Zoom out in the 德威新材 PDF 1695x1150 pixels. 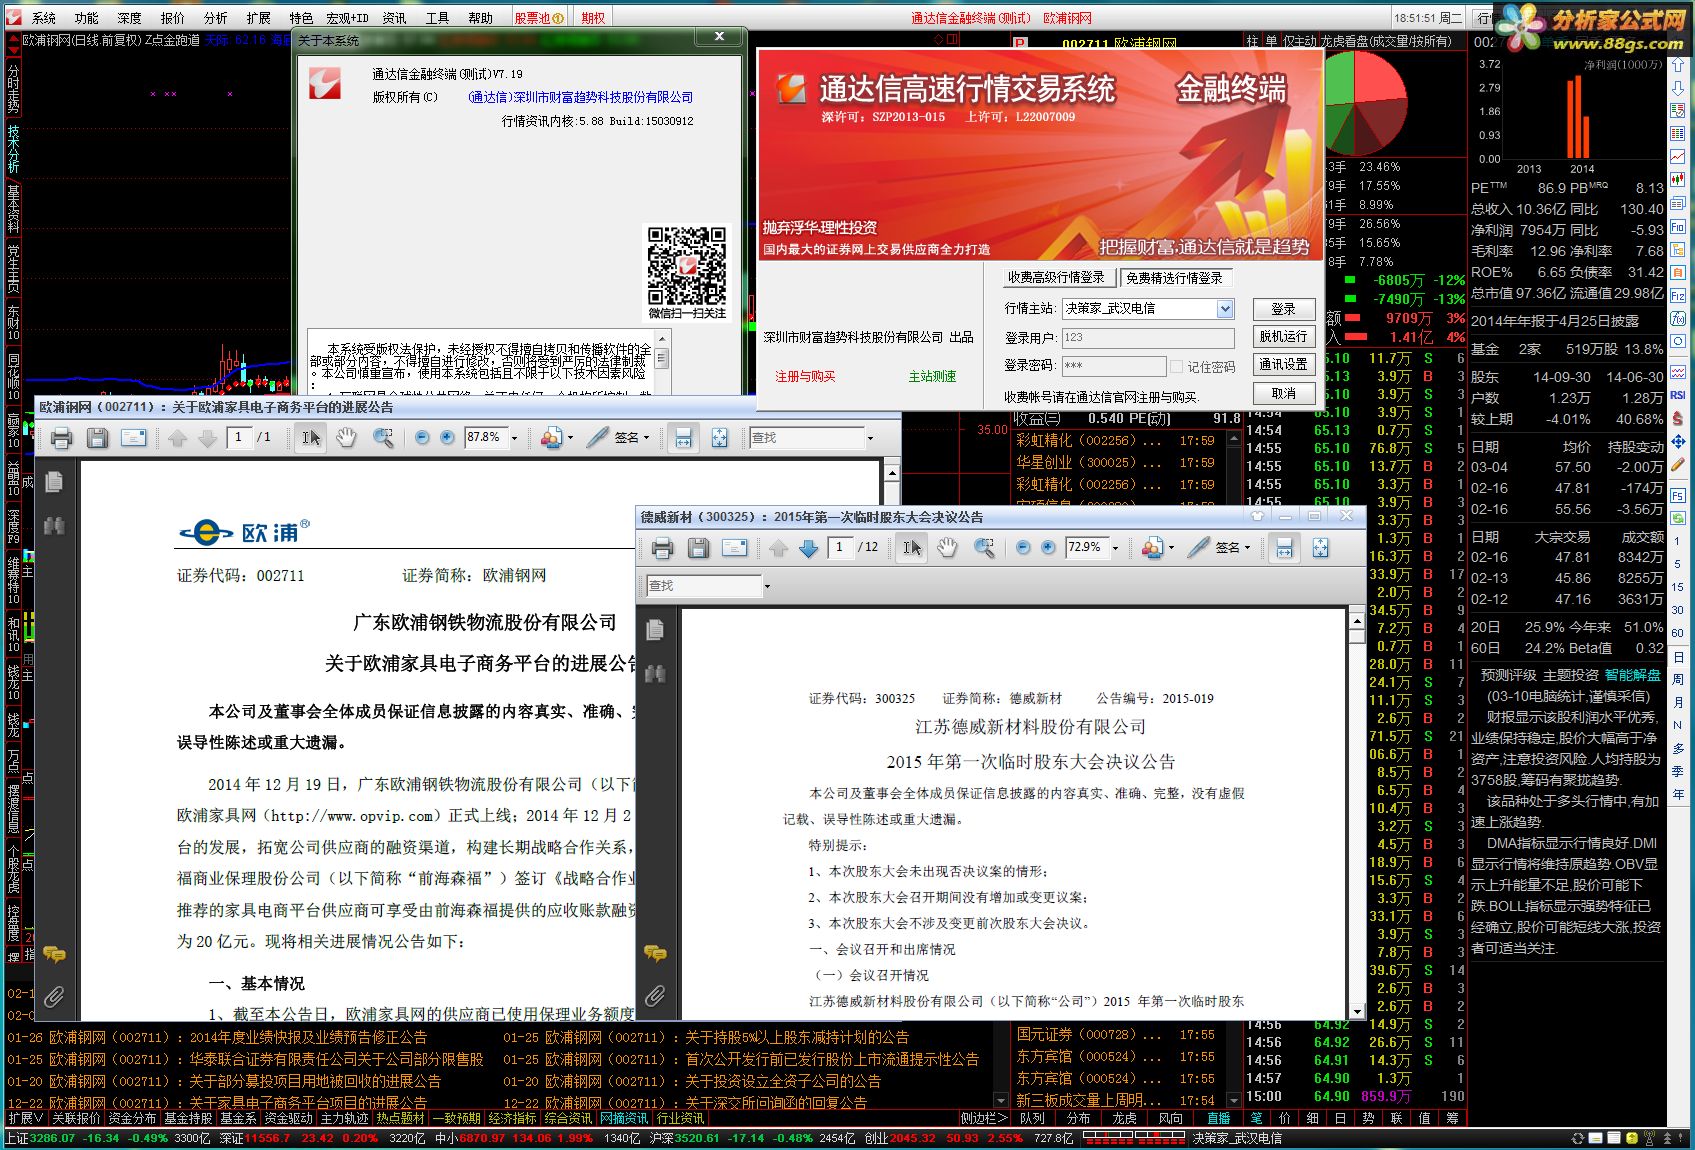1023,548
